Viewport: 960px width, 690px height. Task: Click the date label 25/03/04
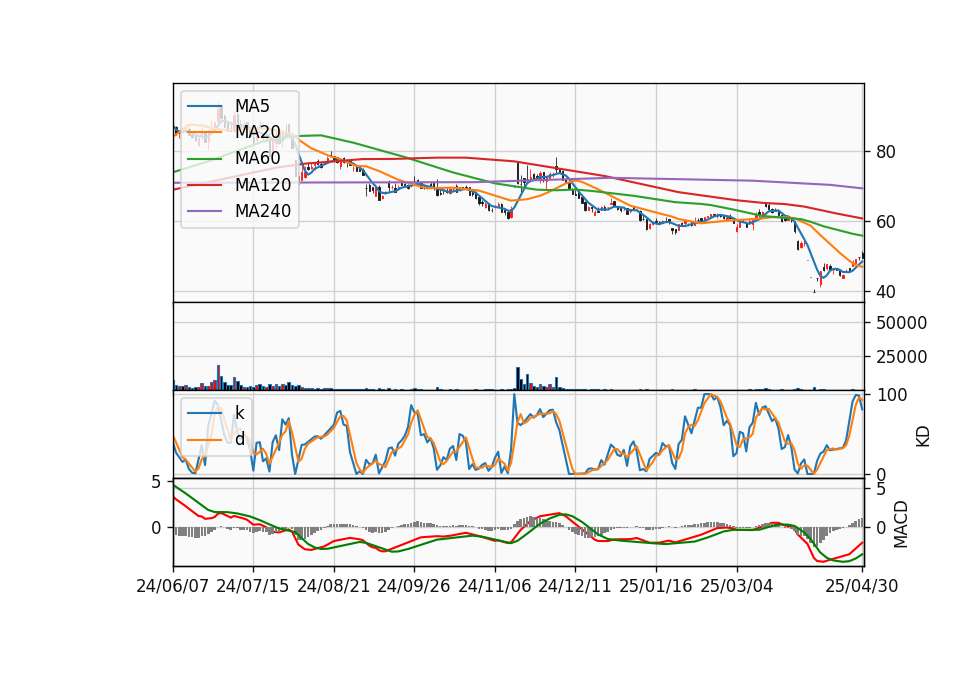[x=737, y=586]
